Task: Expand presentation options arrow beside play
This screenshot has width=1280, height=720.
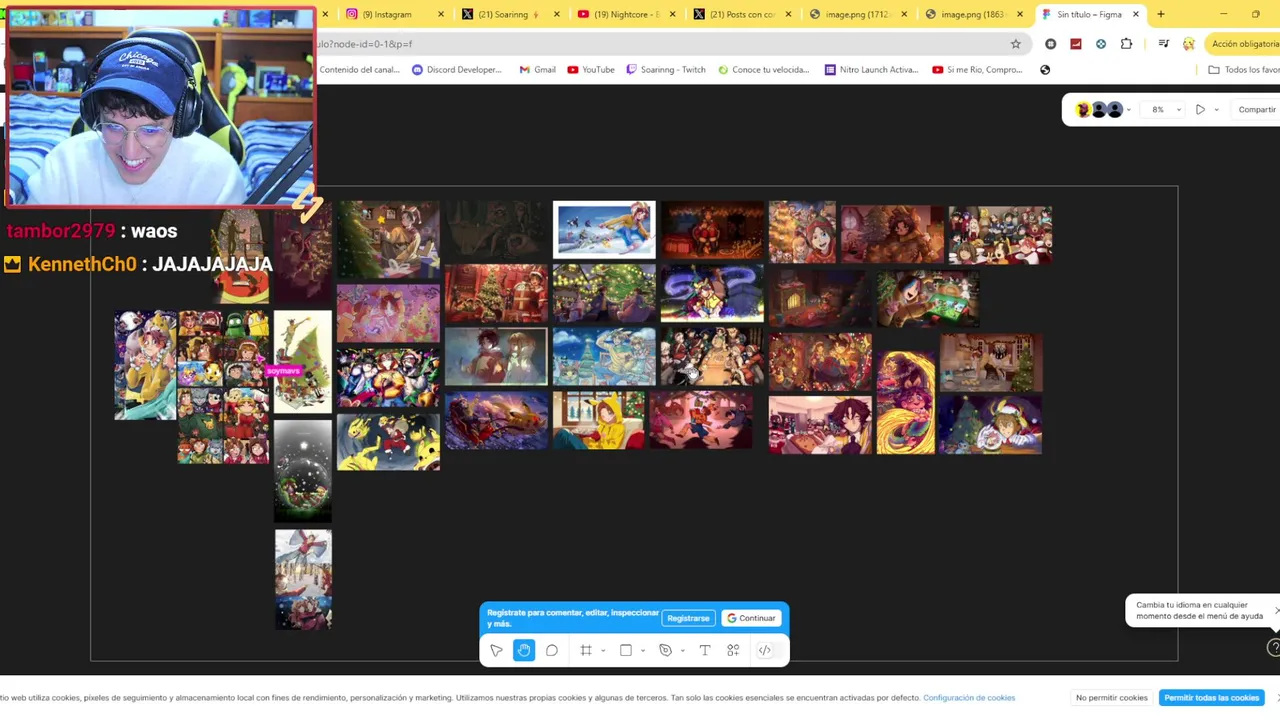Action: tap(1216, 110)
